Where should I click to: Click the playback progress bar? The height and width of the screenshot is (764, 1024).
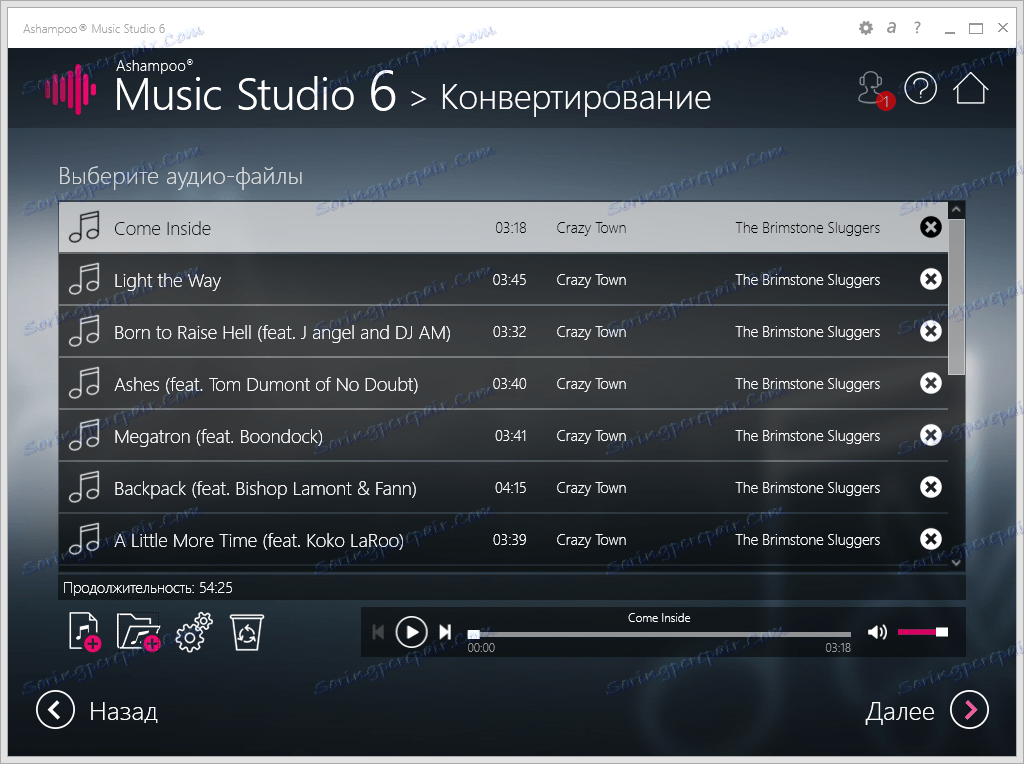click(660, 634)
